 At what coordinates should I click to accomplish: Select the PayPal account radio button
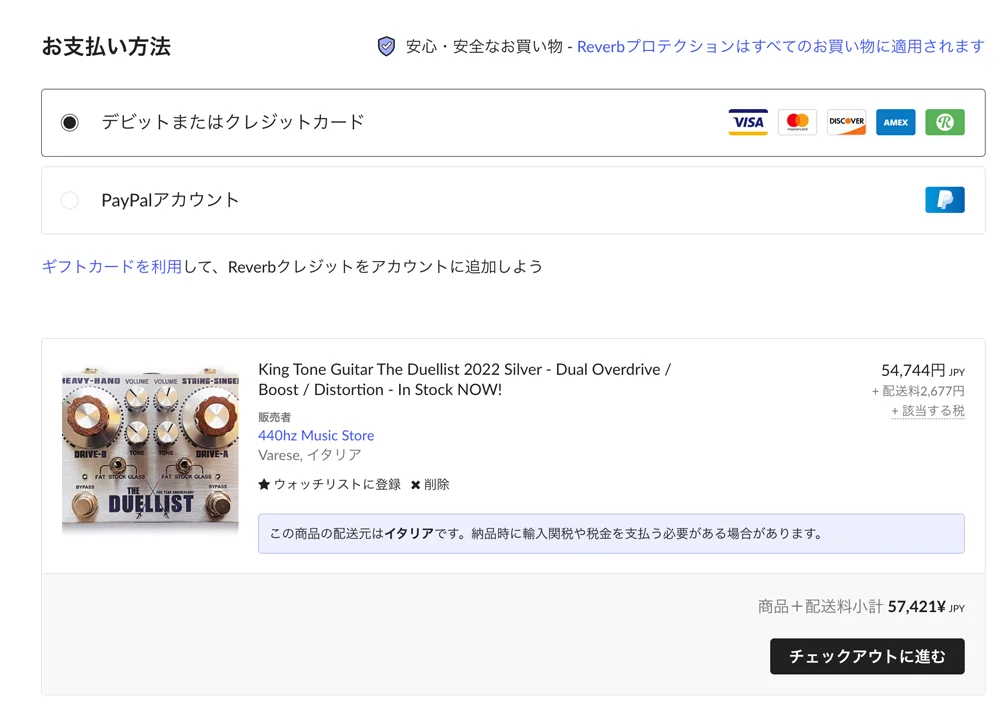[x=70, y=200]
